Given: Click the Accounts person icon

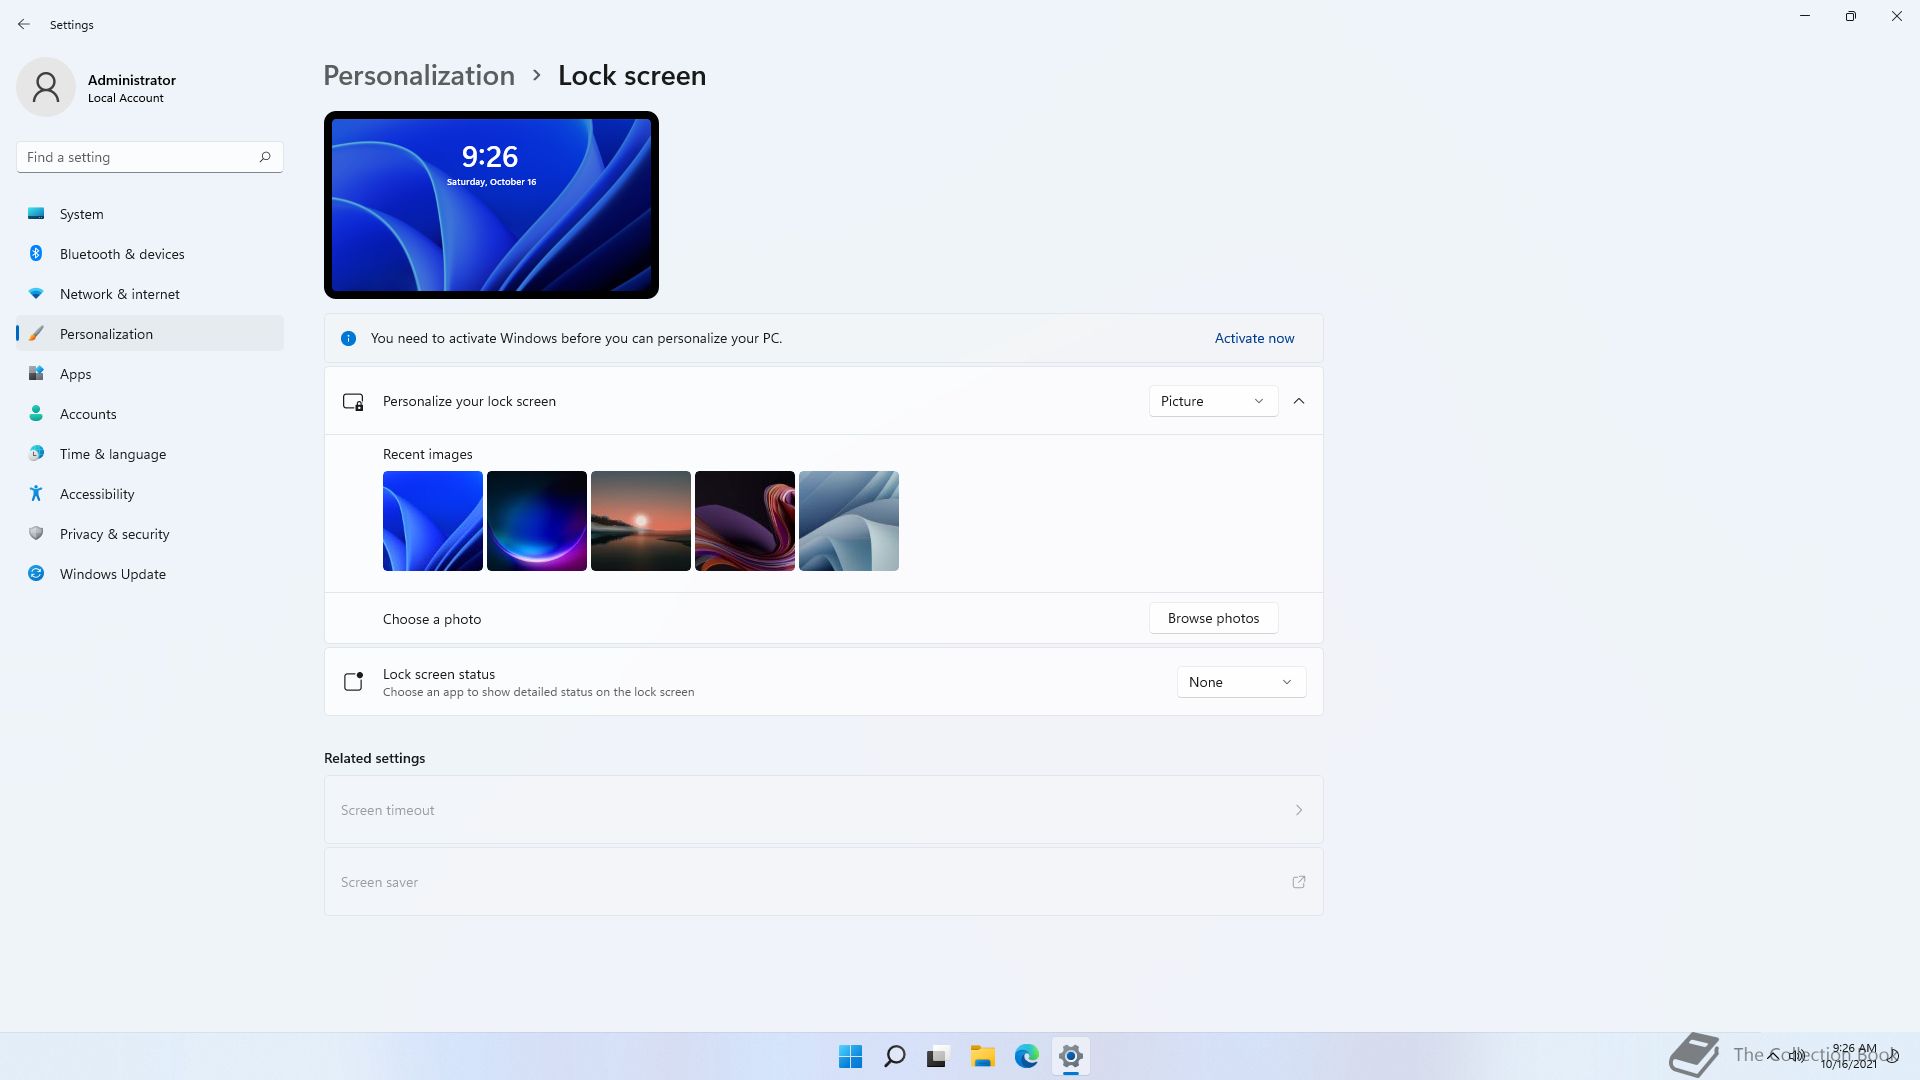Looking at the screenshot, I should 36,413.
